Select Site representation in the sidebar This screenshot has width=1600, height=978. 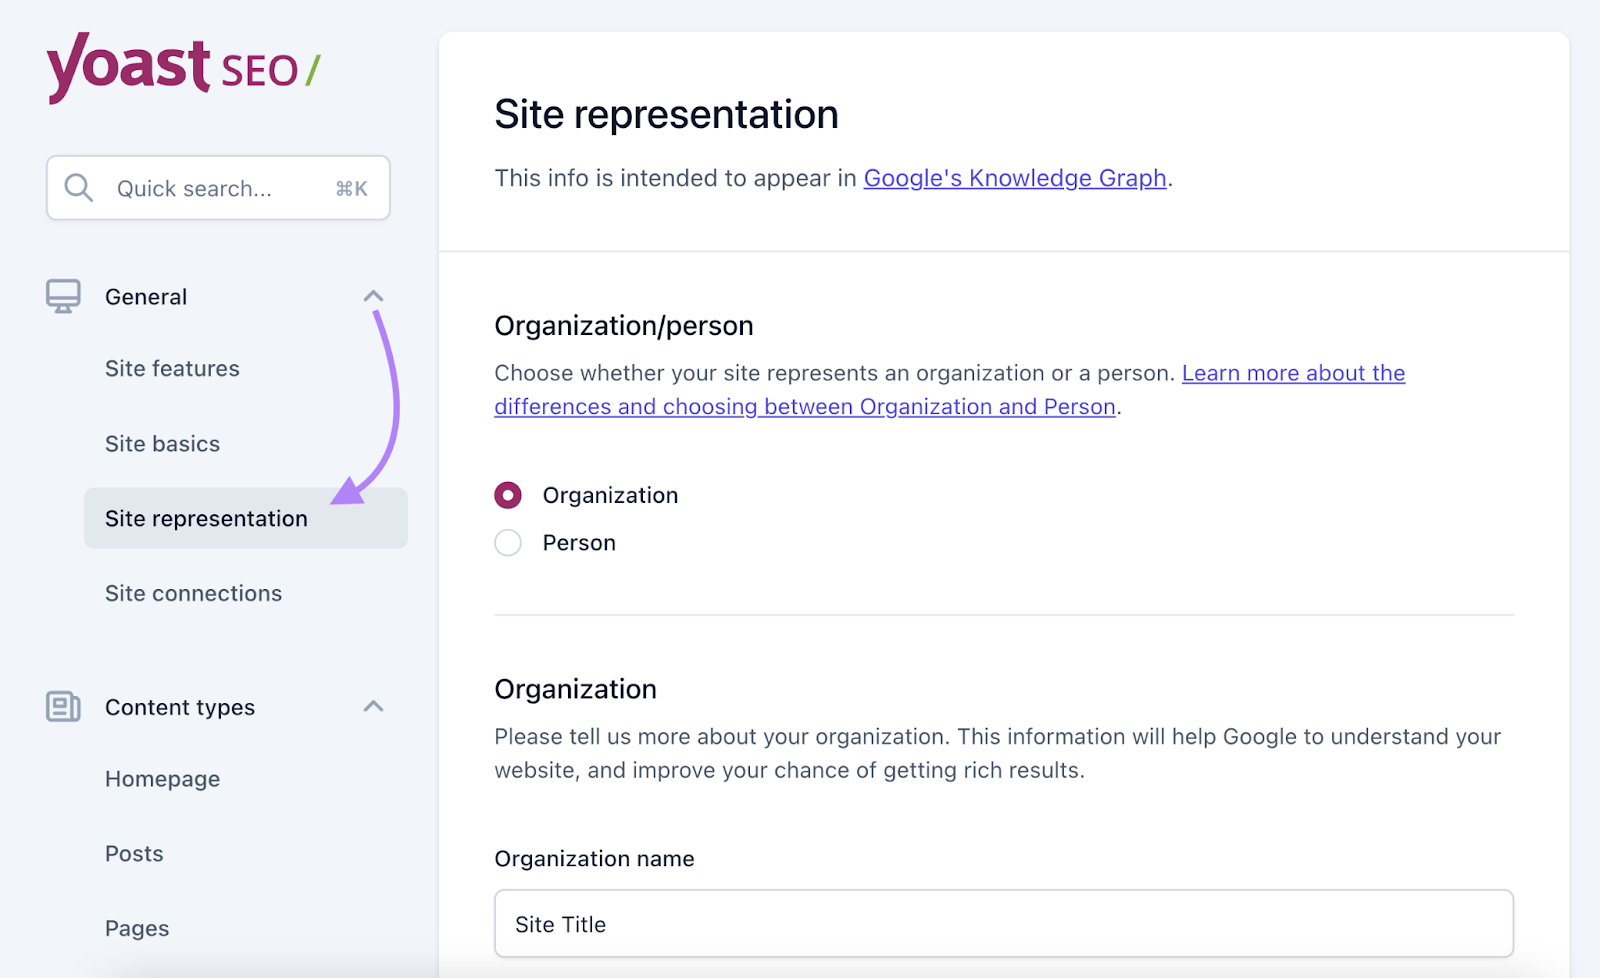point(206,518)
